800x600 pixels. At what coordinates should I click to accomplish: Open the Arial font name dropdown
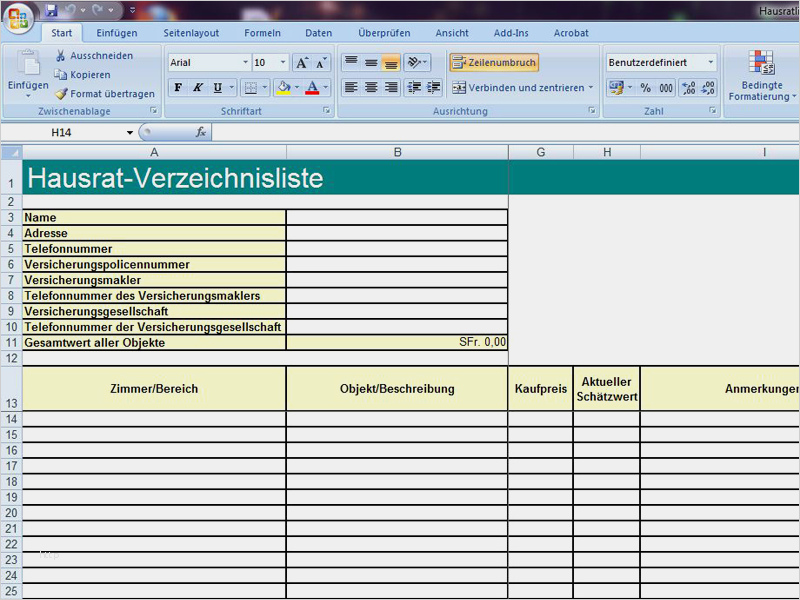coord(243,63)
